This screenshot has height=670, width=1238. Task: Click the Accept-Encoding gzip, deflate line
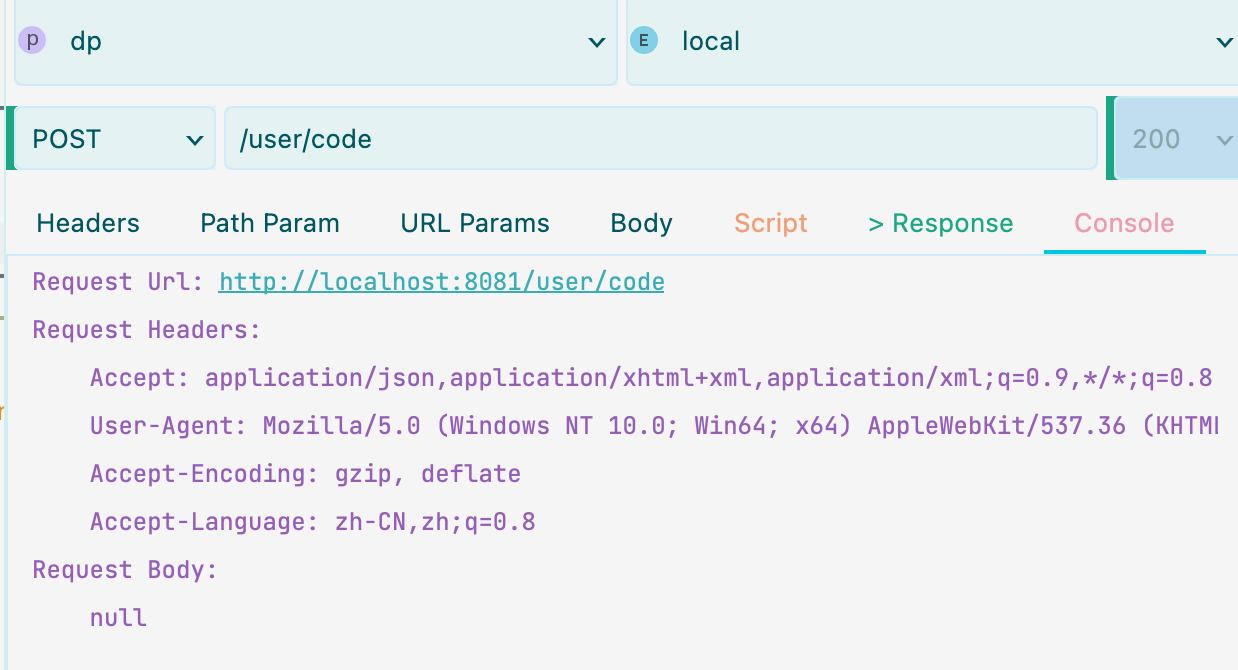tap(305, 474)
